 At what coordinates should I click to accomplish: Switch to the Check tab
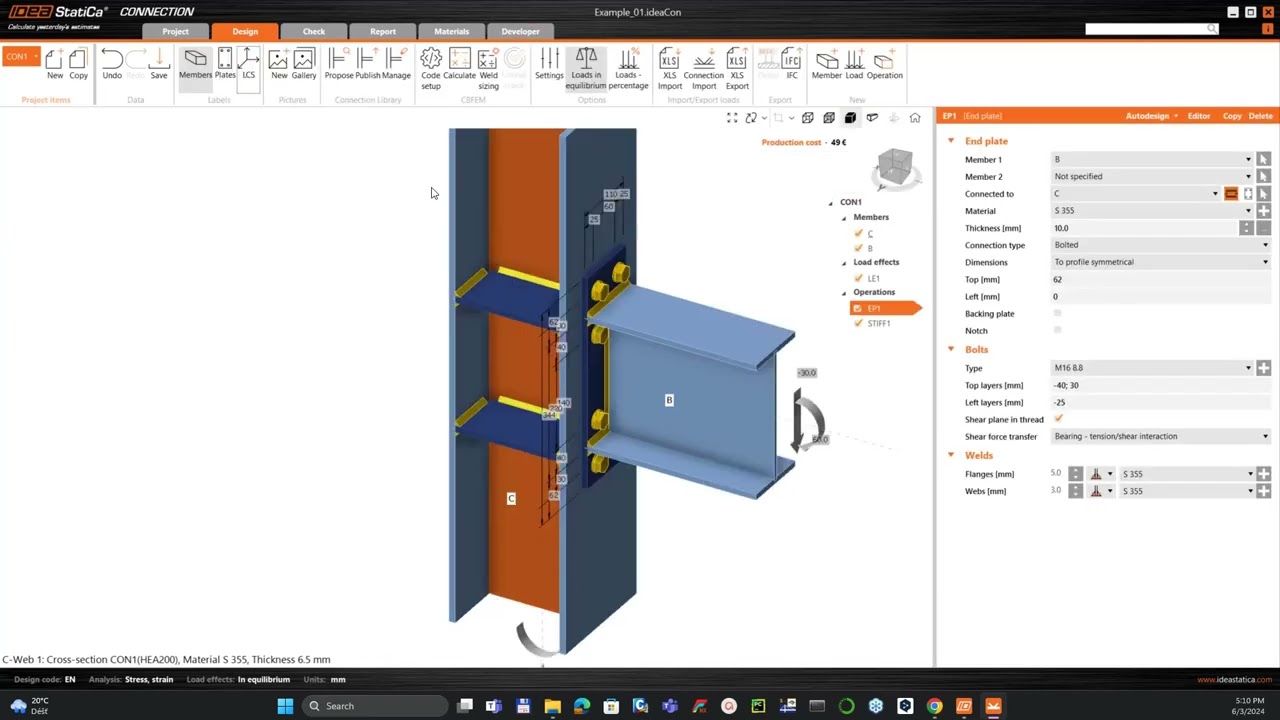coord(314,31)
